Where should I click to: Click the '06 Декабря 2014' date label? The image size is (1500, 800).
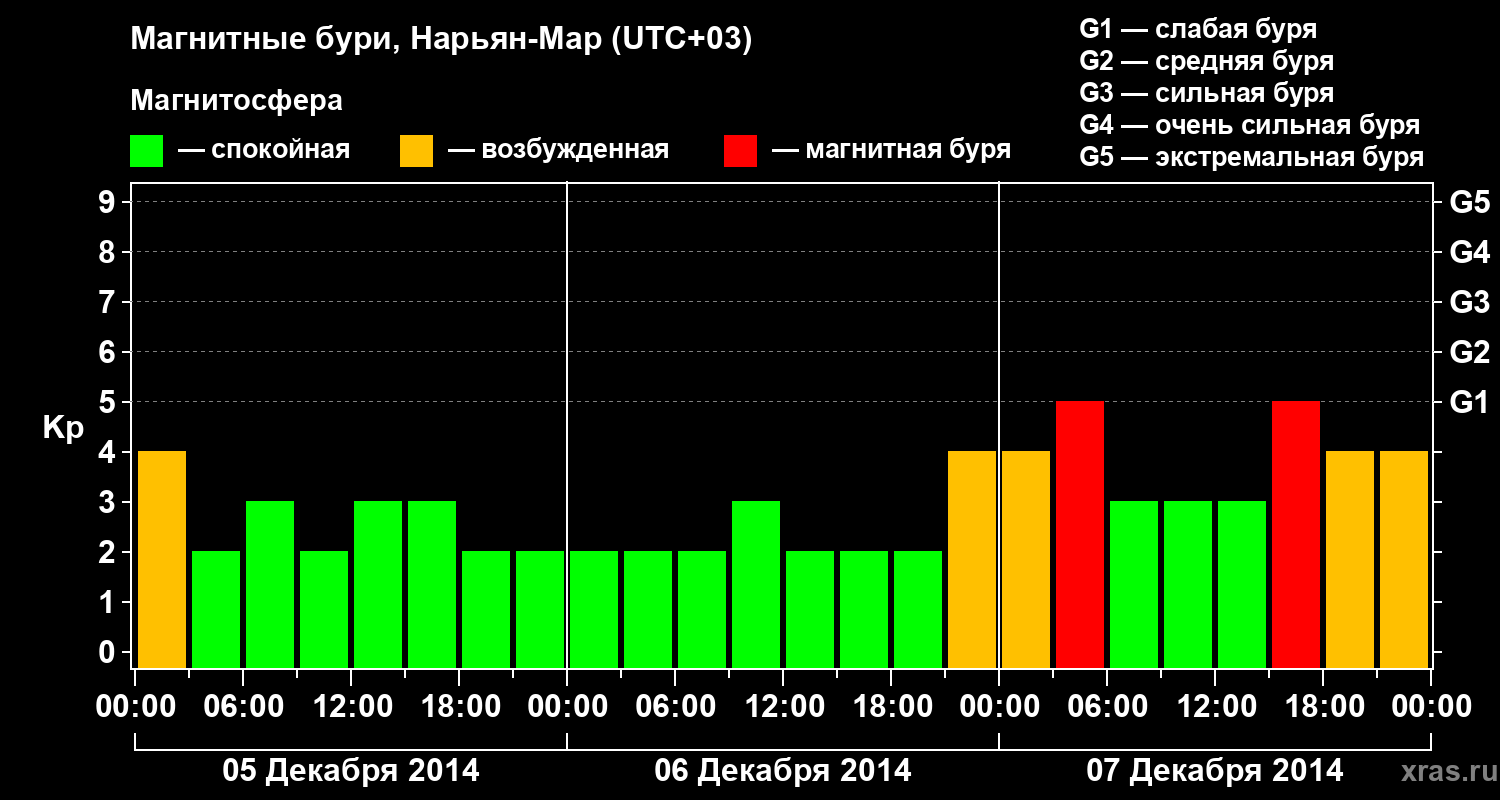(783, 771)
